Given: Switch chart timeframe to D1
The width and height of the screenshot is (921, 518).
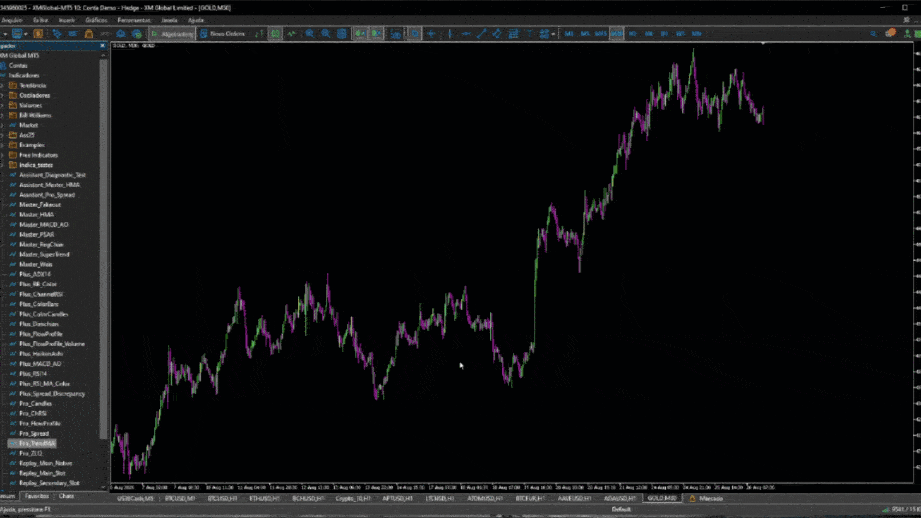Looking at the screenshot, I should (x=664, y=34).
